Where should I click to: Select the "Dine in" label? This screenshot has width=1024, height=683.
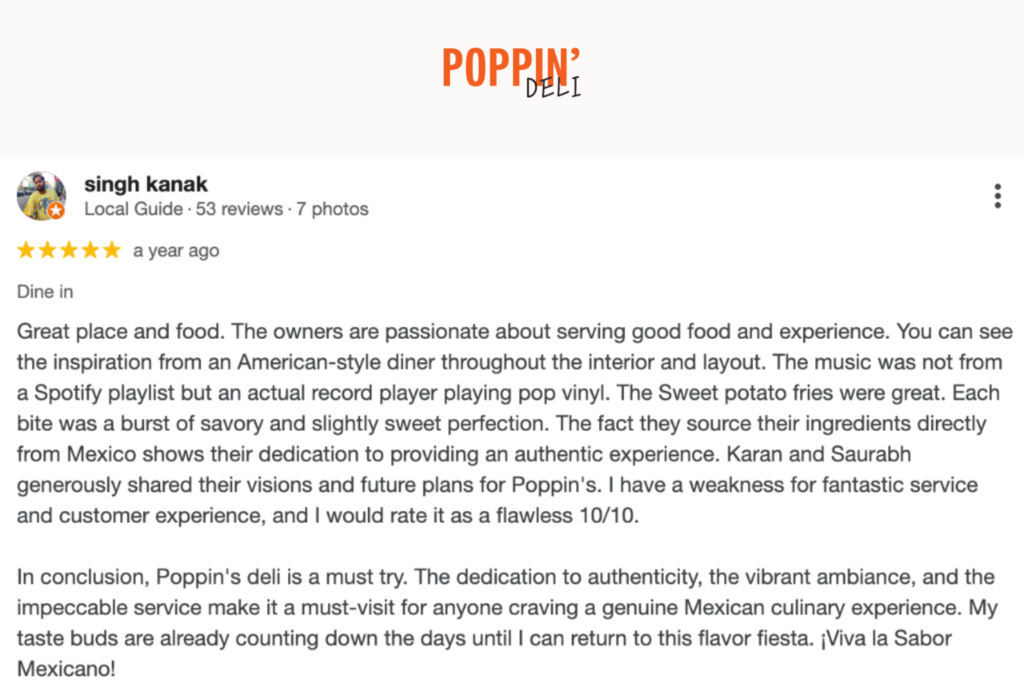(45, 292)
